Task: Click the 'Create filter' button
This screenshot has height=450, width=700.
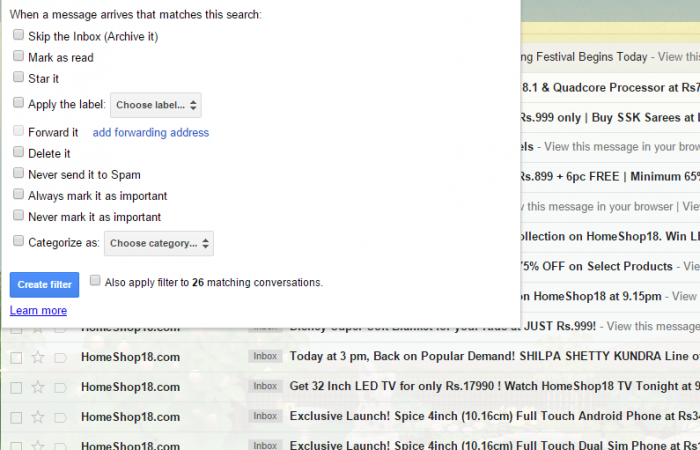Action: (44, 285)
